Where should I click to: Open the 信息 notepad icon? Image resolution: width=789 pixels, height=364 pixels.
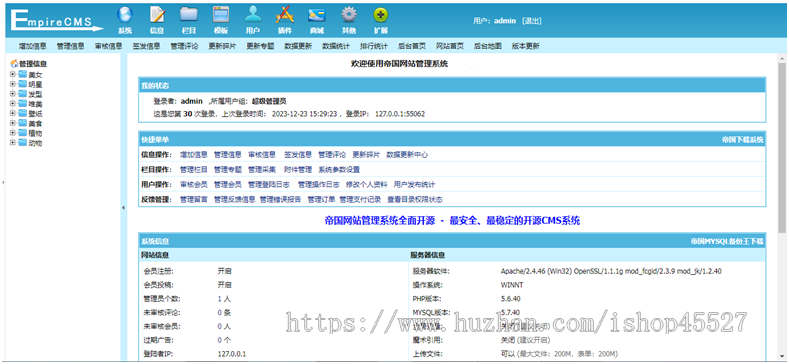tap(157, 14)
